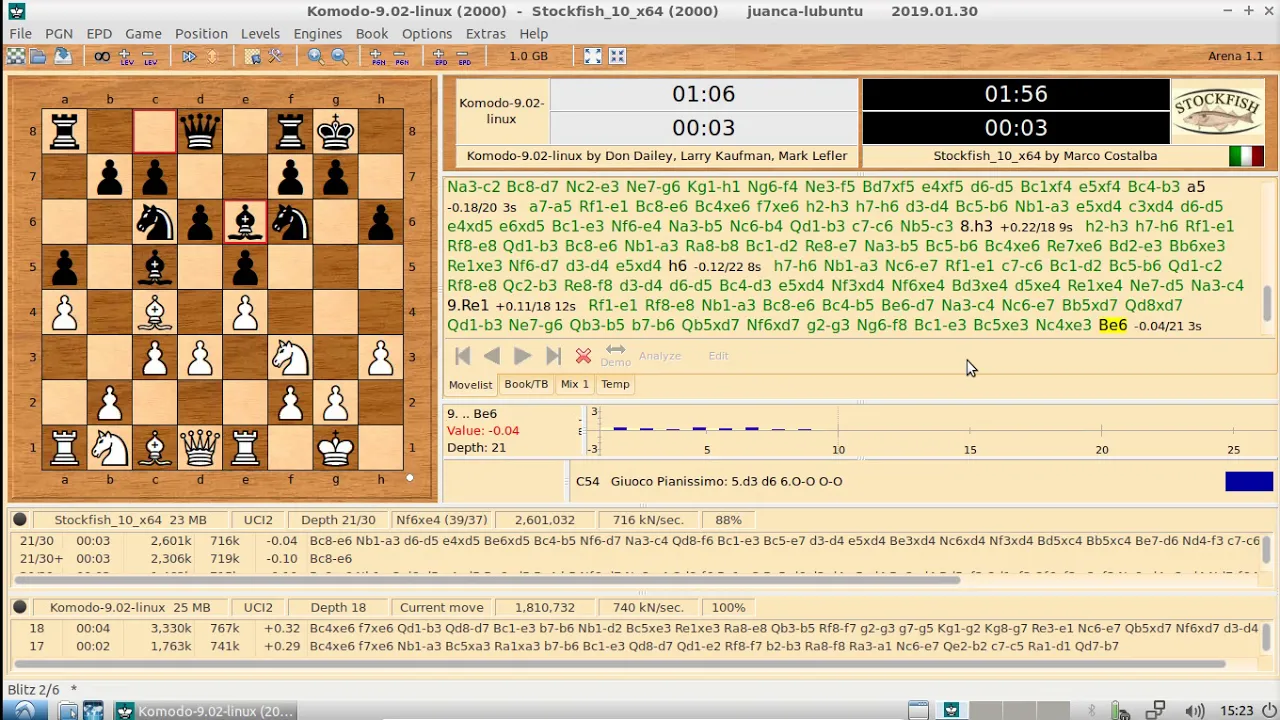Open the Extras menu

point(486,33)
